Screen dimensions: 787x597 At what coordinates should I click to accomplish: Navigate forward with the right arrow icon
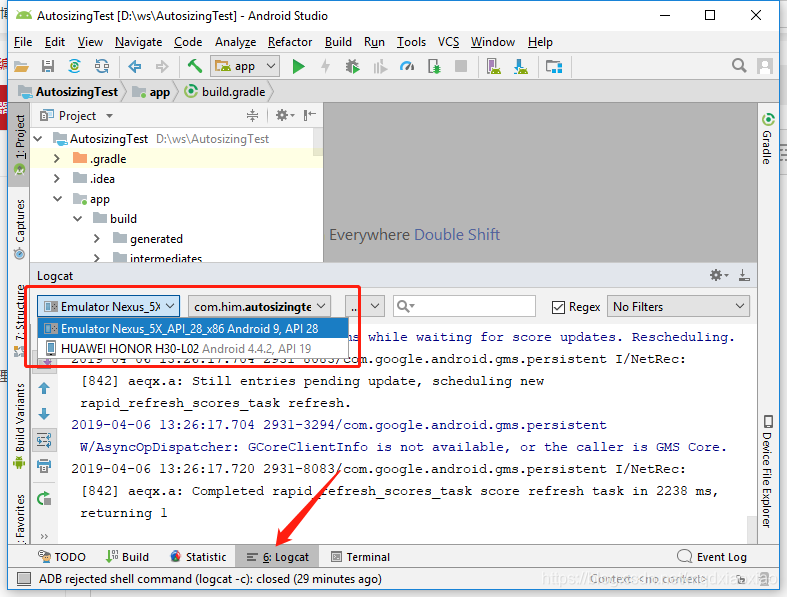coord(162,66)
